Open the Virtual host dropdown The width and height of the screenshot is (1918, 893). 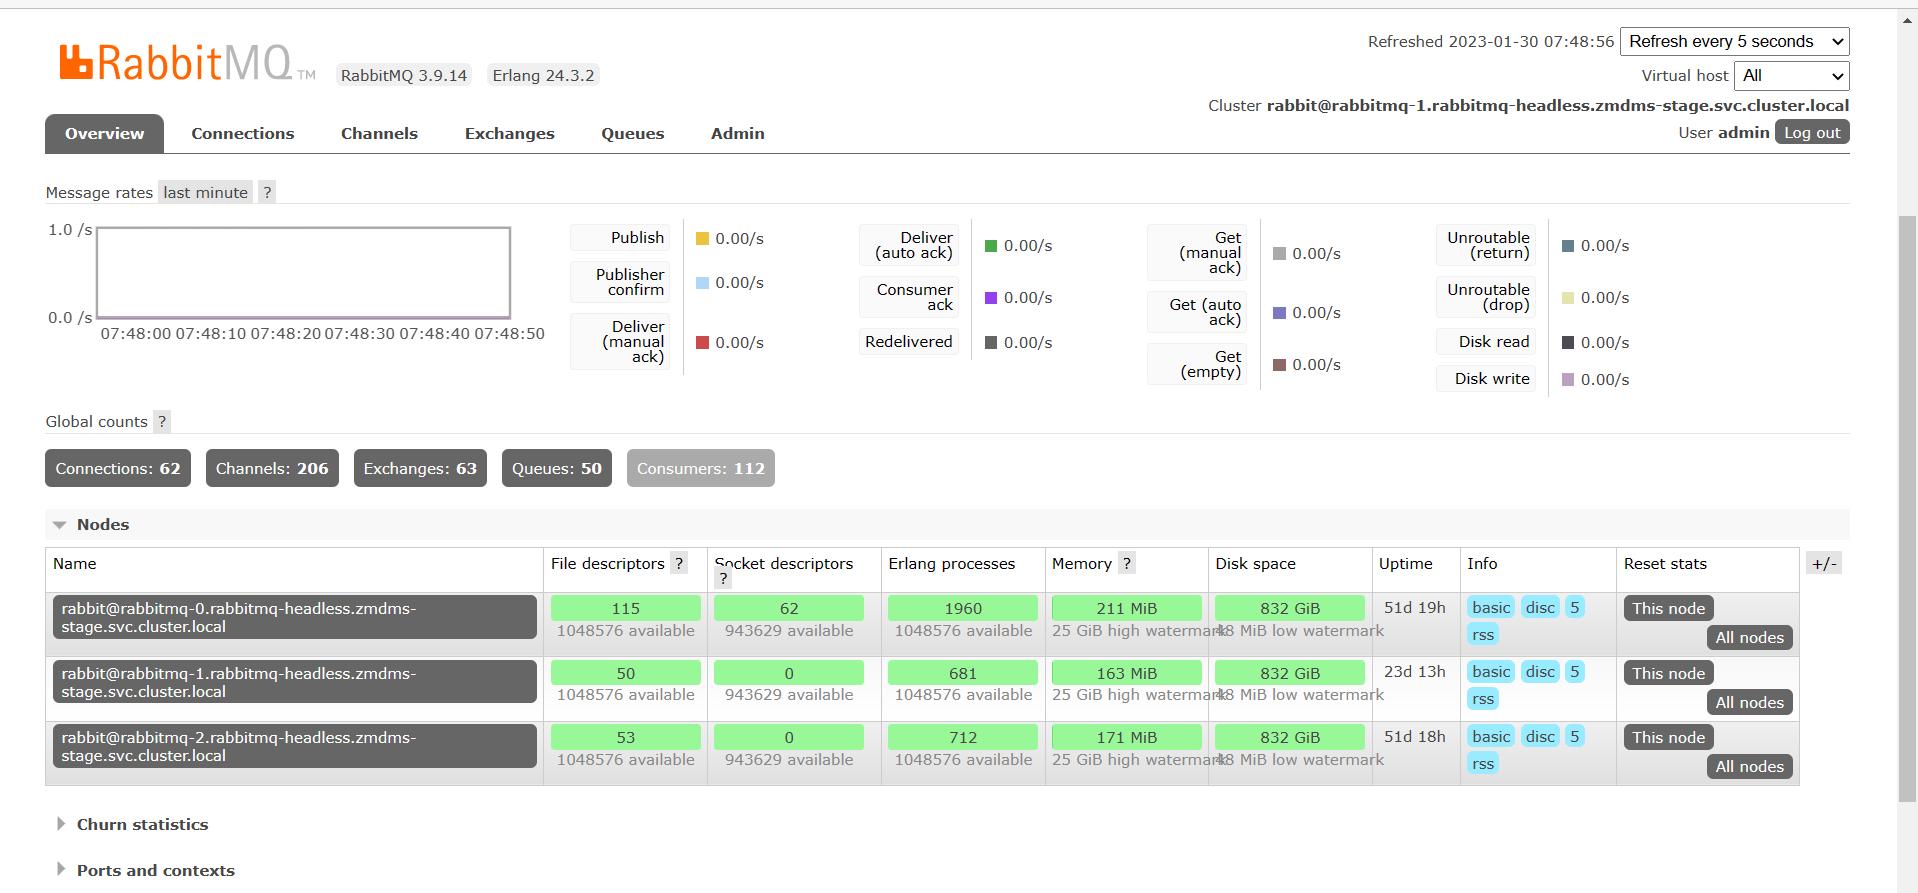click(x=1792, y=76)
